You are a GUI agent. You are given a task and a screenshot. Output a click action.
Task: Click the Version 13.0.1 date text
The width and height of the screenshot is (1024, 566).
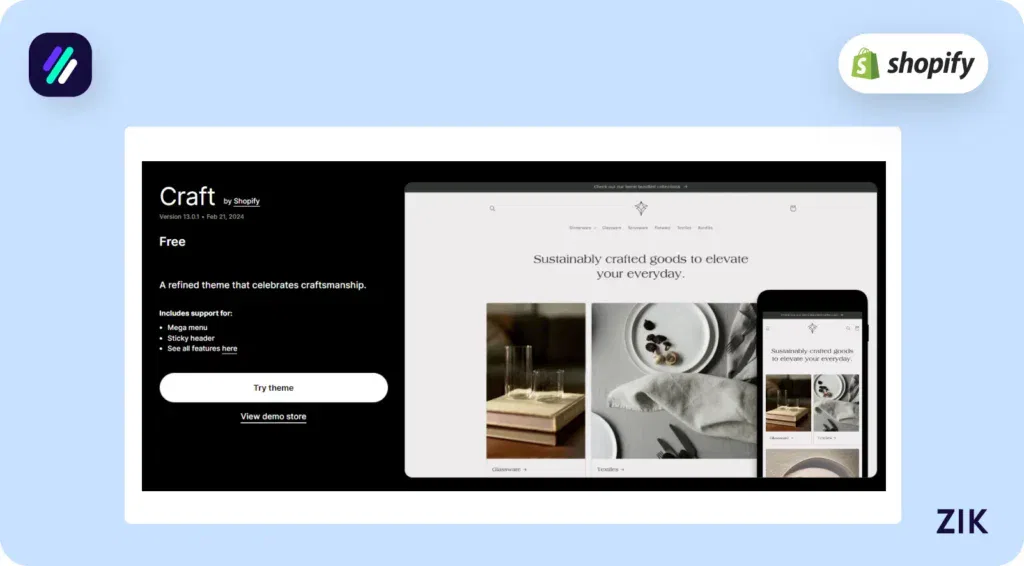202,217
